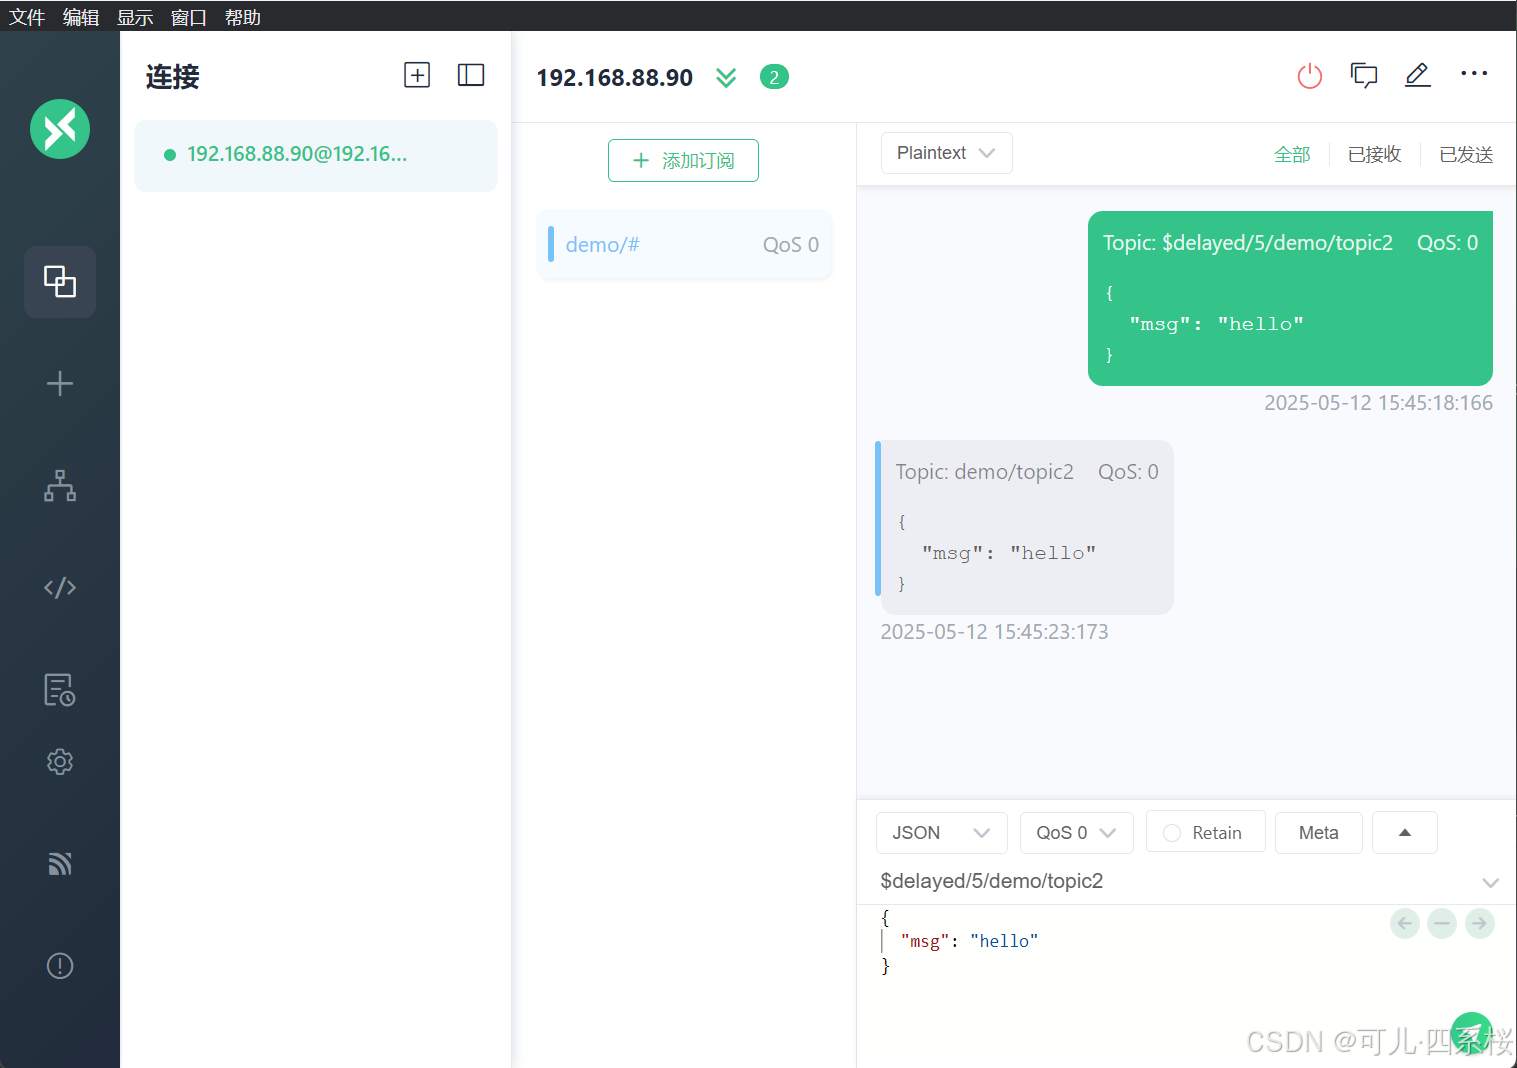This screenshot has height=1068, width=1517.
Task: Open the About info icon
Action: 60,966
